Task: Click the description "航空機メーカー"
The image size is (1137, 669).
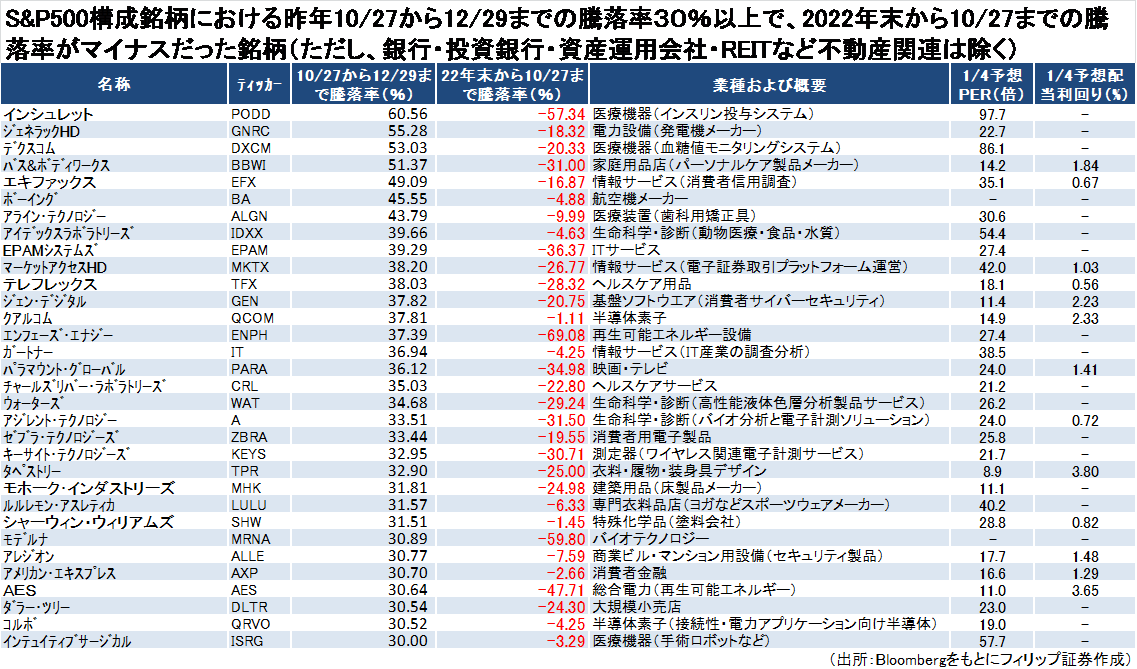Action: click(x=640, y=199)
